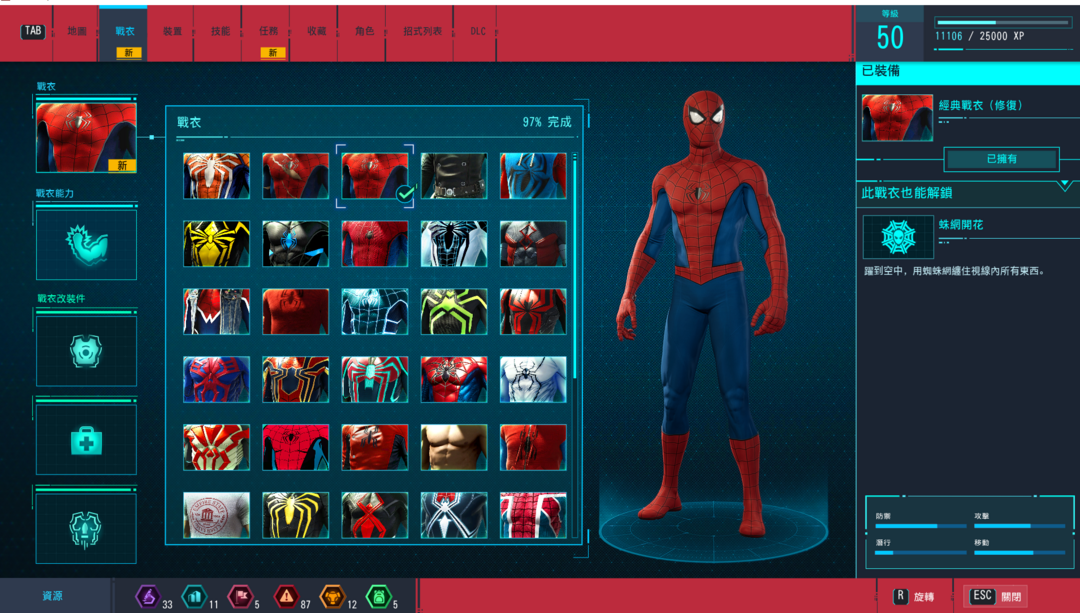Select the damaged classic suit thumbnail
Image resolution: width=1080 pixels, height=613 pixels.
pyautogui.click(x=295, y=176)
